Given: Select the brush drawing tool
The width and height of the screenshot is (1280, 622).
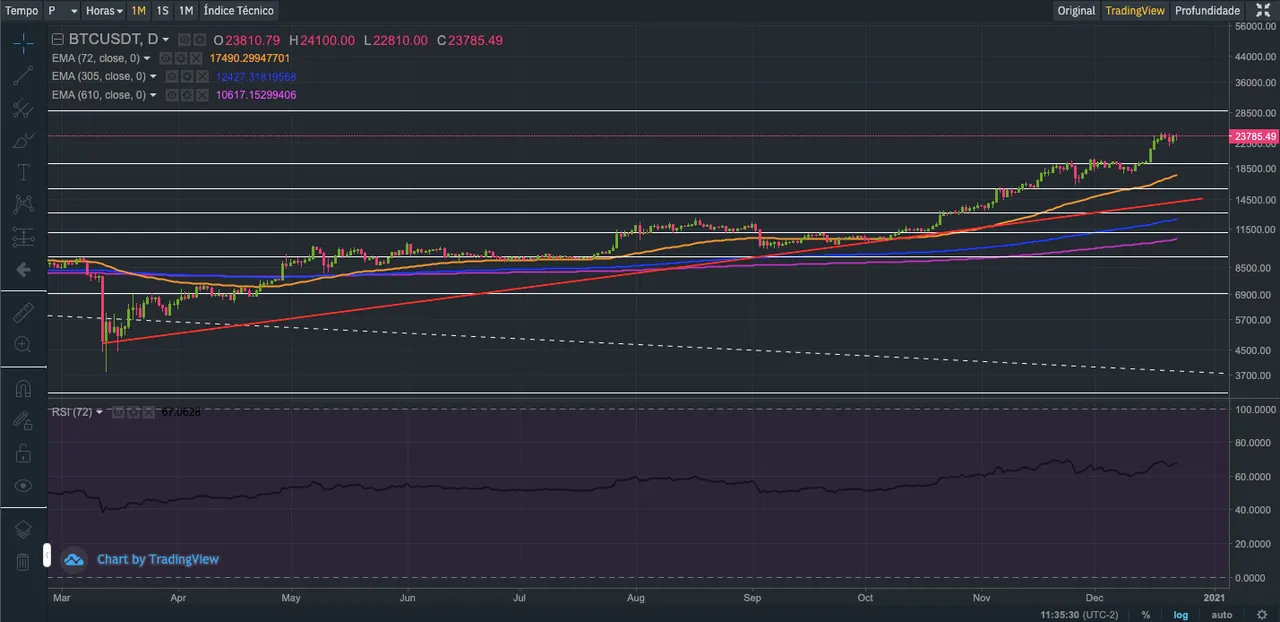Looking at the screenshot, I should pos(23,140).
